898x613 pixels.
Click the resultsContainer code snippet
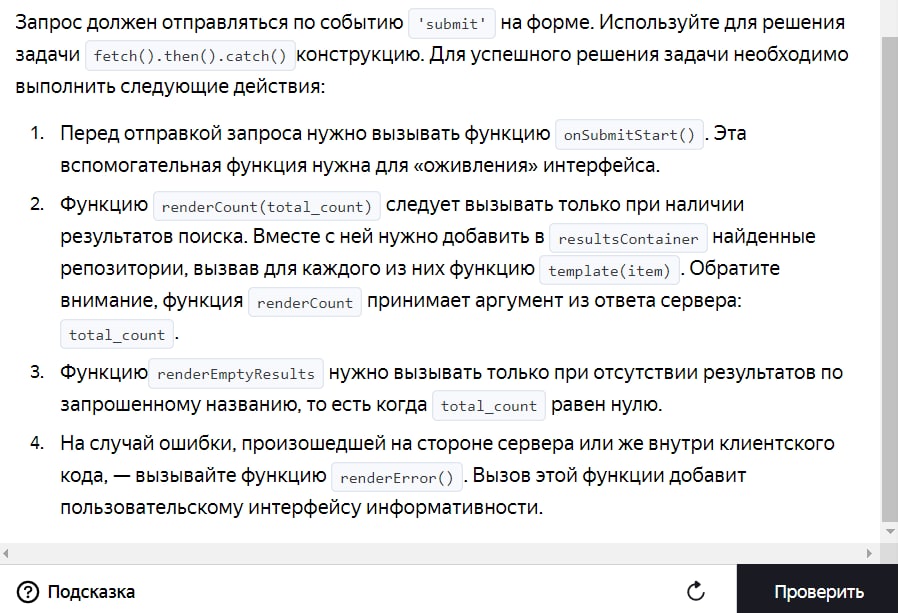[630, 239]
